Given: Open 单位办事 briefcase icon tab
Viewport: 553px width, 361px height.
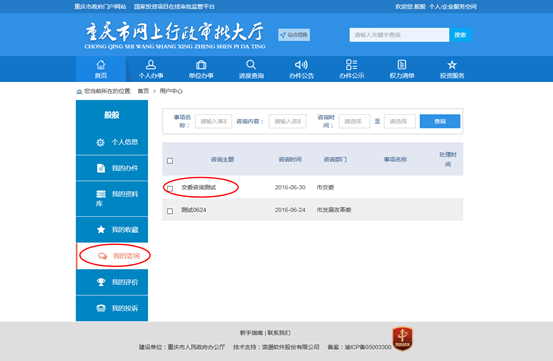Looking at the screenshot, I should coord(201,69).
